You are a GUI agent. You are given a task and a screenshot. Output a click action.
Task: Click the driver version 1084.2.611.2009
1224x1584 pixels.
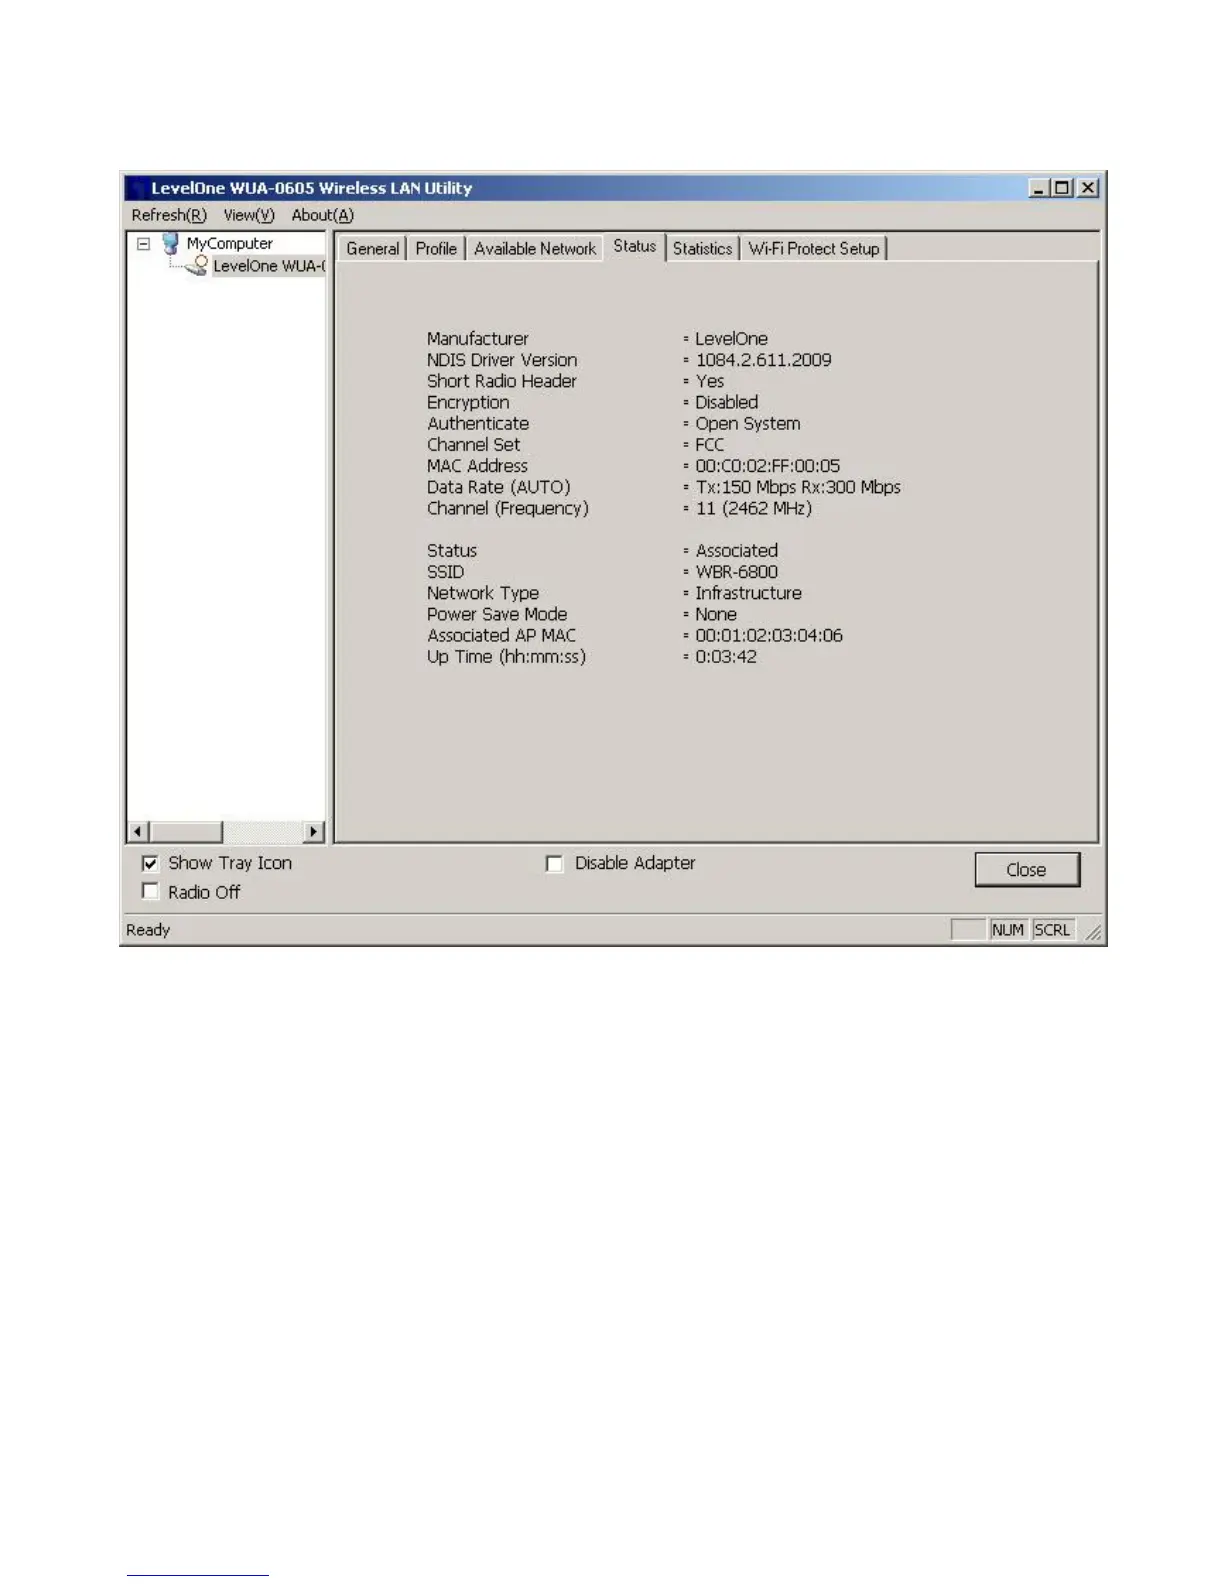[x=763, y=360]
